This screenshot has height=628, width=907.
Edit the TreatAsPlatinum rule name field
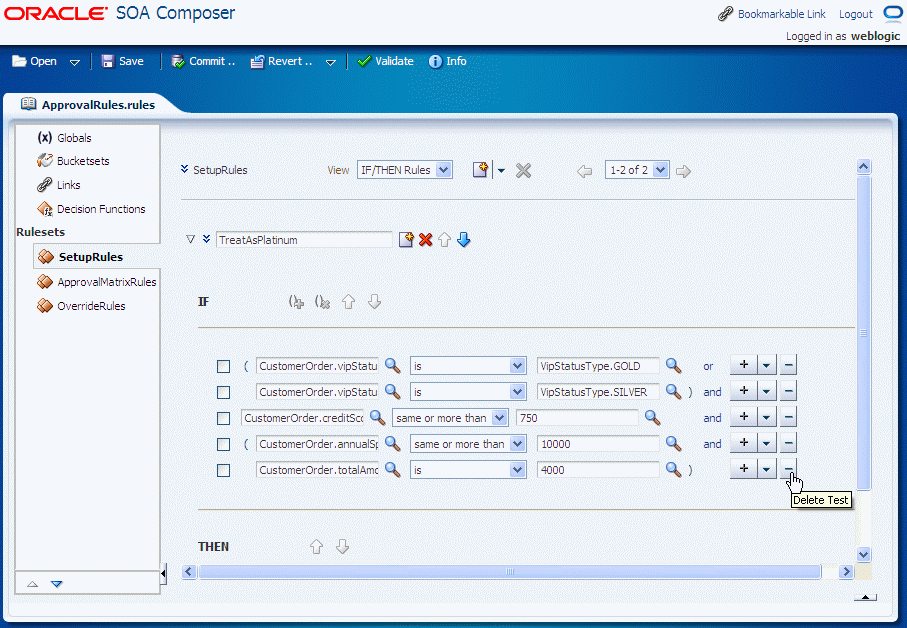[x=304, y=240]
